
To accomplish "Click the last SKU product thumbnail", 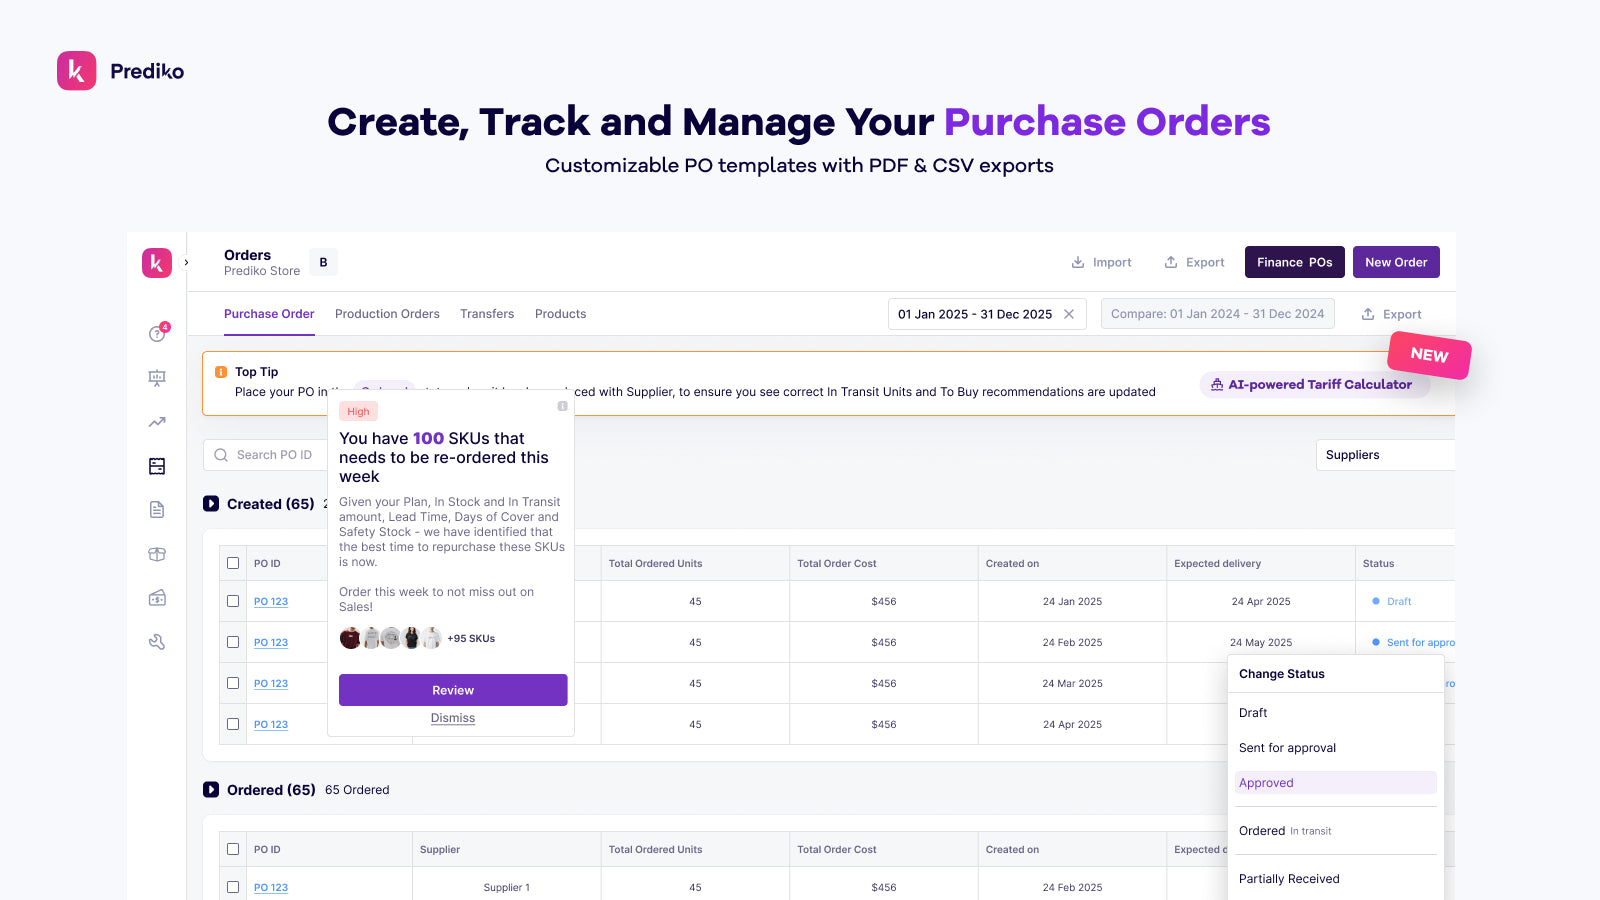I will [x=431, y=638].
